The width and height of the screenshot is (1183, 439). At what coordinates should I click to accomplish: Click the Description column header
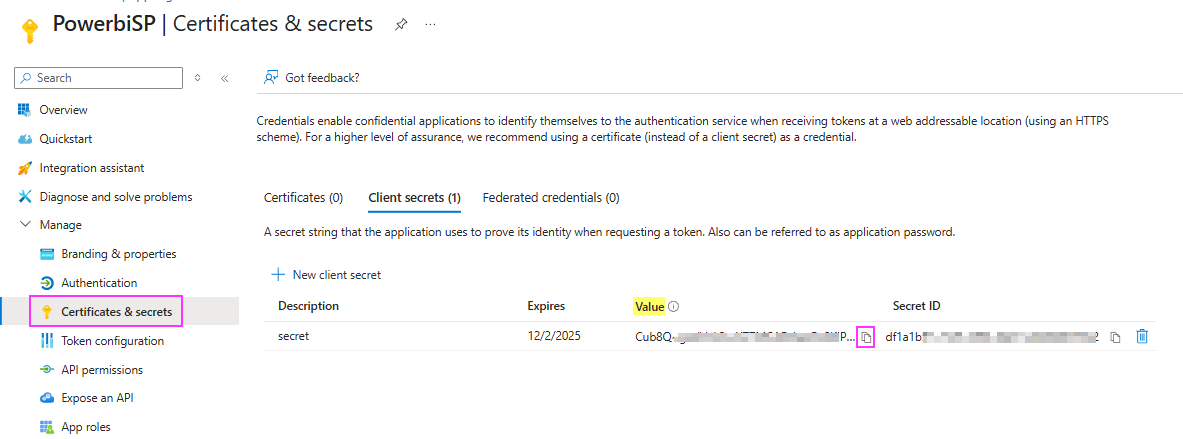[x=309, y=306]
